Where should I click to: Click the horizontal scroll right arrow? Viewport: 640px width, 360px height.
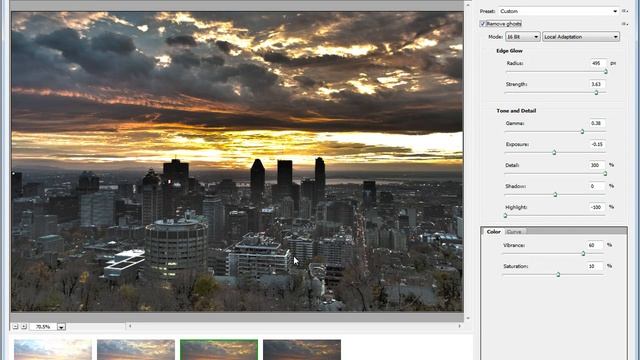[x=460, y=326]
